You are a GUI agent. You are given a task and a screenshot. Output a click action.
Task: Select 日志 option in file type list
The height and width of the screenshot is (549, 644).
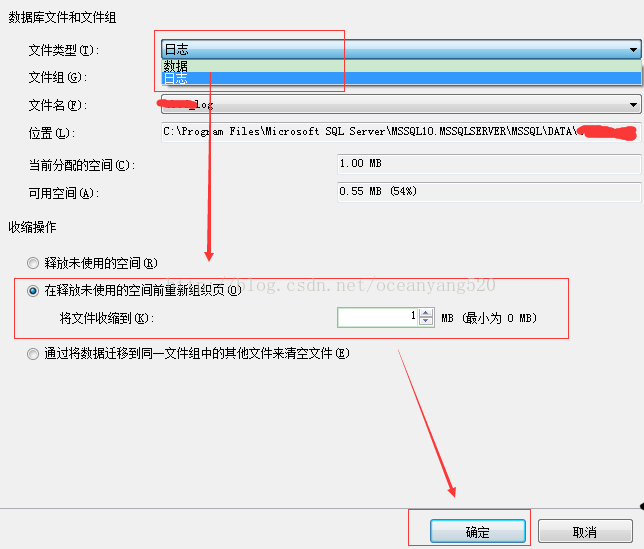pos(401,78)
